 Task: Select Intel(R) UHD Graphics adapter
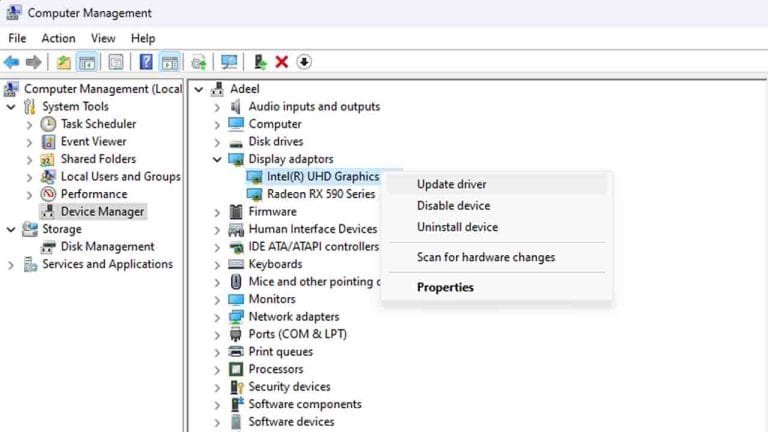(323, 176)
